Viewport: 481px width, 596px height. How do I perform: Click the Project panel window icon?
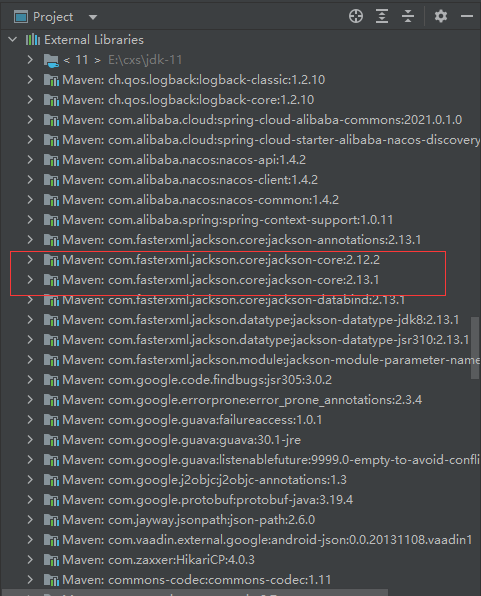point(21,17)
